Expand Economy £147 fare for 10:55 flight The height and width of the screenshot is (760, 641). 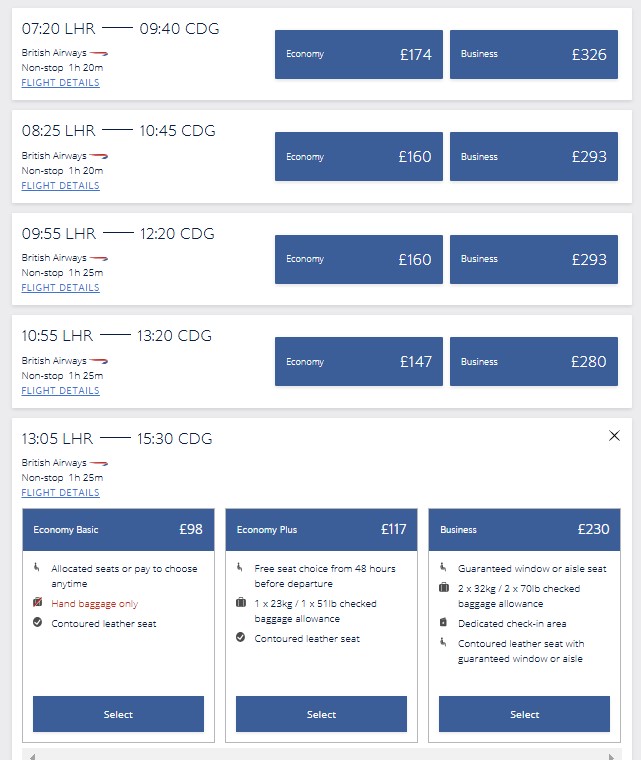[359, 362]
